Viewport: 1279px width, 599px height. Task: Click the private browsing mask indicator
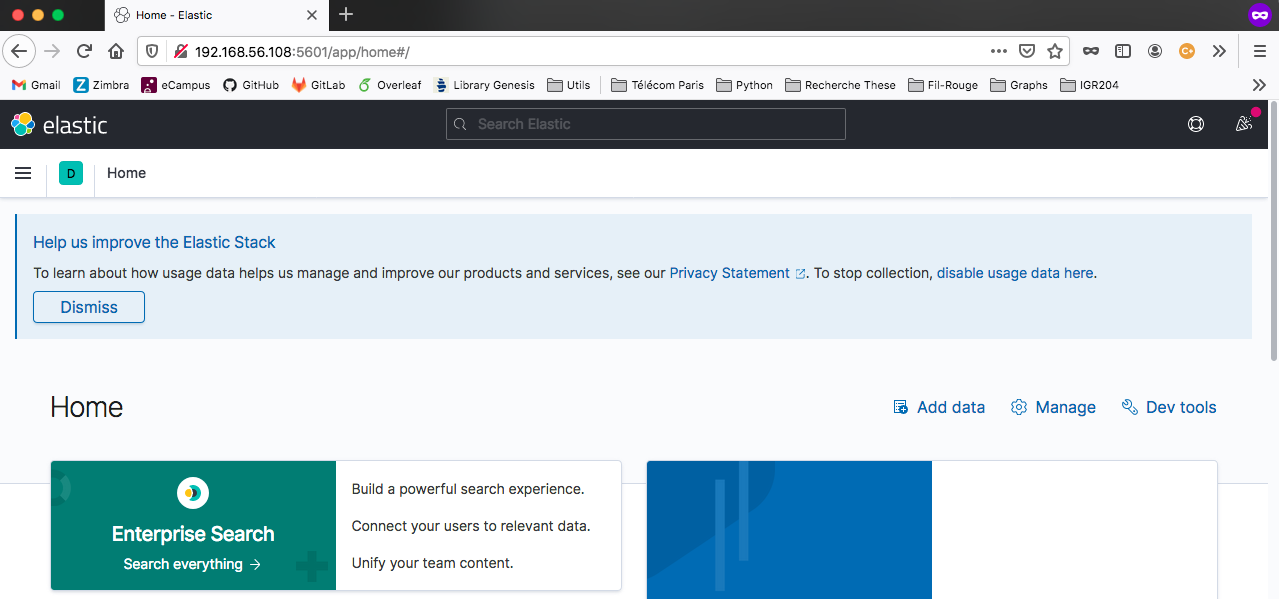click(1259, 15)
